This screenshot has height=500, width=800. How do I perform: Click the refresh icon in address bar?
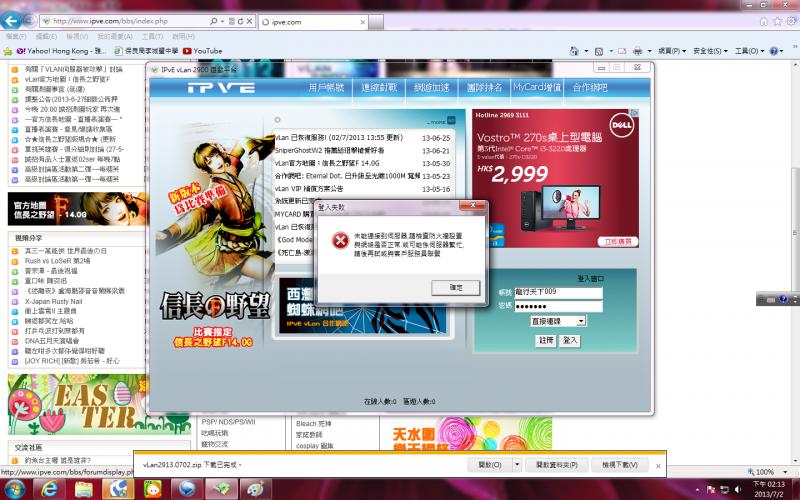pyautogui.click(x=240, y=21)
